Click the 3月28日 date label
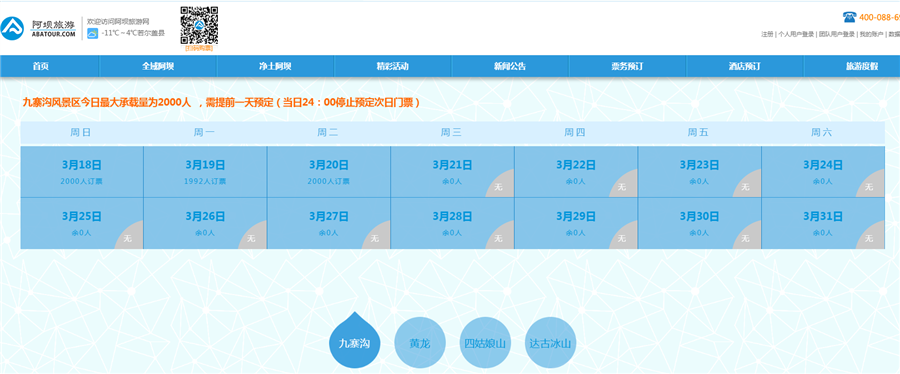This screenshot has height=374, width=900. pyautogui.click(x=452, y=217)
